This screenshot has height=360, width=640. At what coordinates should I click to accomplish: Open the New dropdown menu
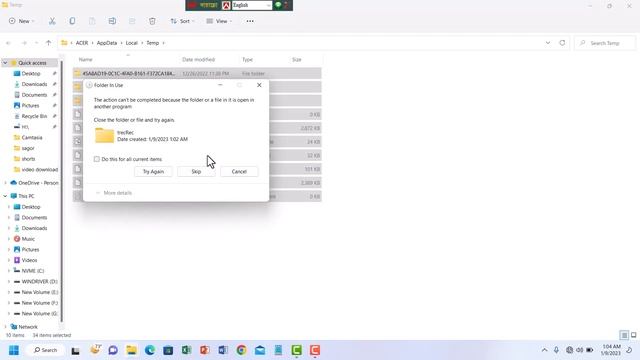pyautogui.click(x=21, y=21)
